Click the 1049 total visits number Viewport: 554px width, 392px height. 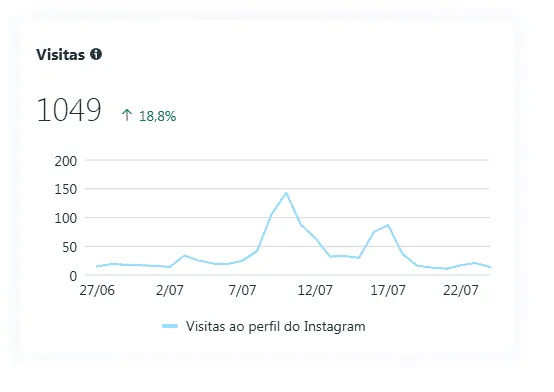69,110
